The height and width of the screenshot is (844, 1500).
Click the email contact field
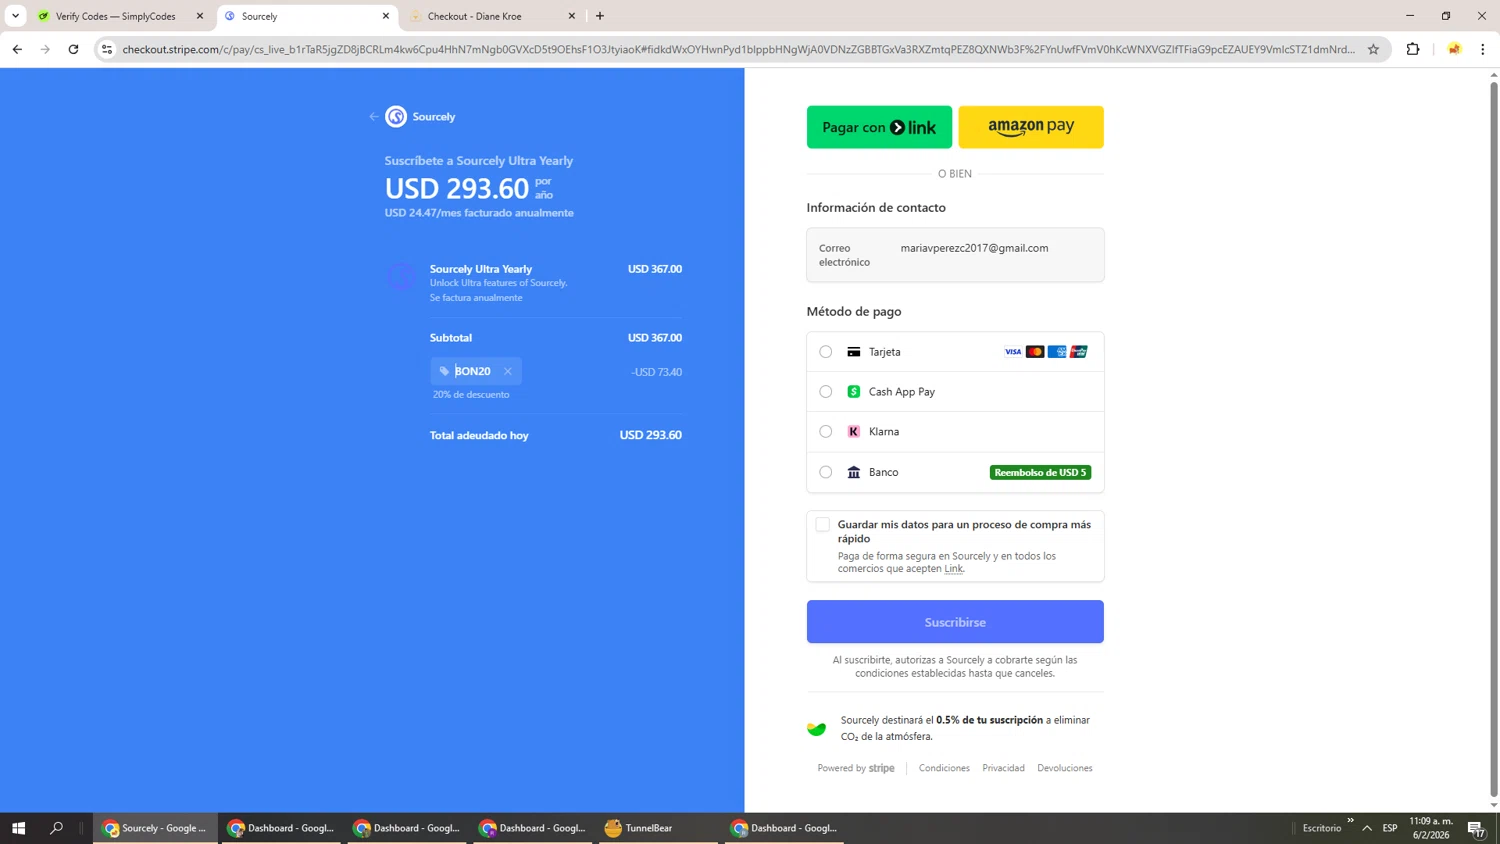coord(955,255)
